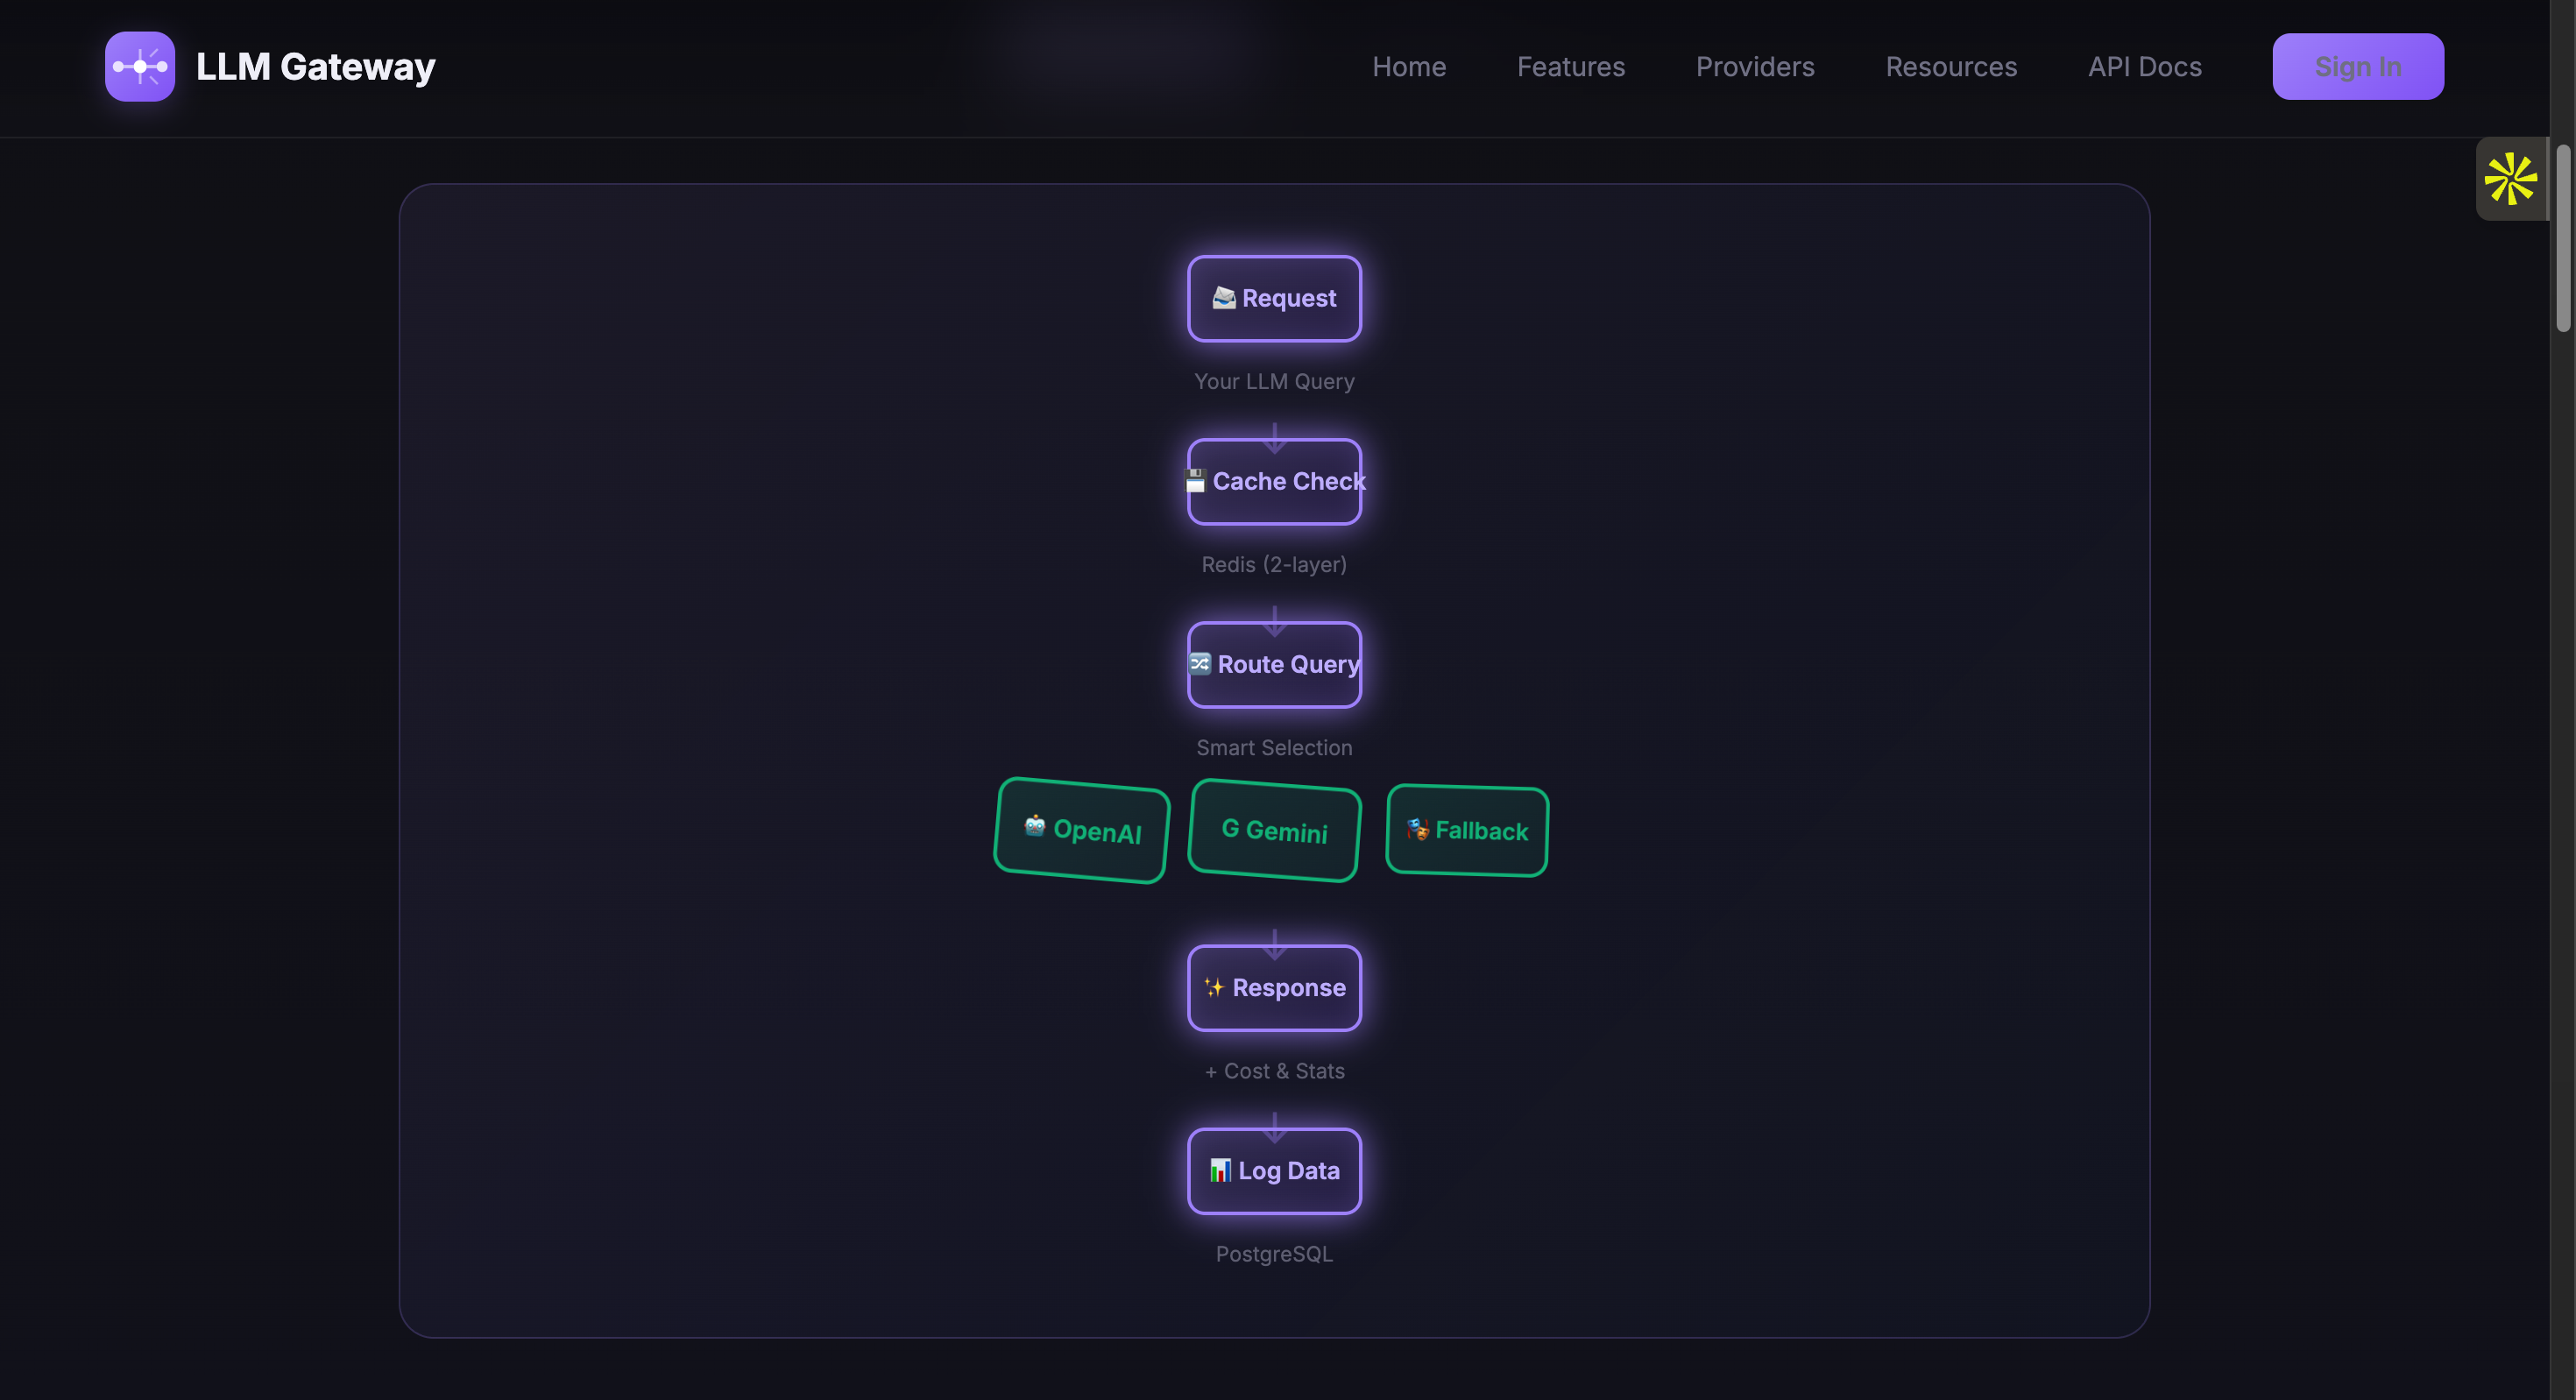
Task: Click the yellow starburst widget icon
Action: [2510, 179]
